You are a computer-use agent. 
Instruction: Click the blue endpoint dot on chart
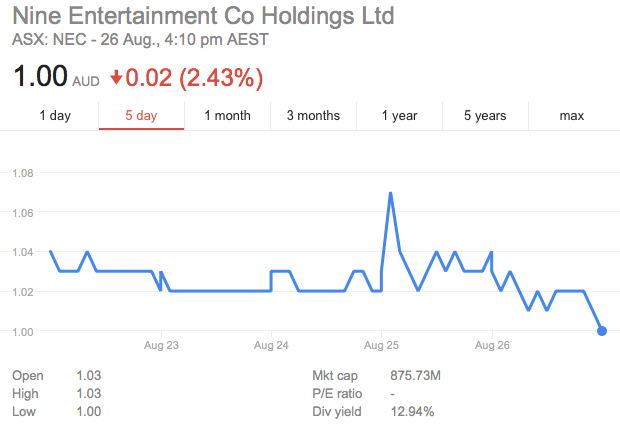pos(602,331)
